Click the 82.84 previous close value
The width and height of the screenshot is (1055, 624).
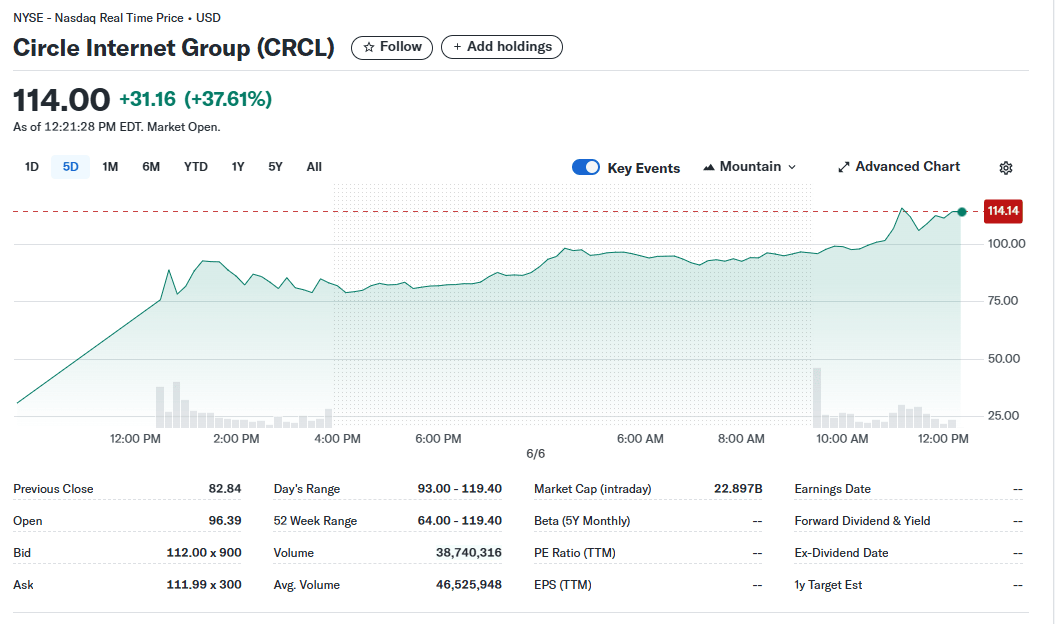tap(225, 489)
